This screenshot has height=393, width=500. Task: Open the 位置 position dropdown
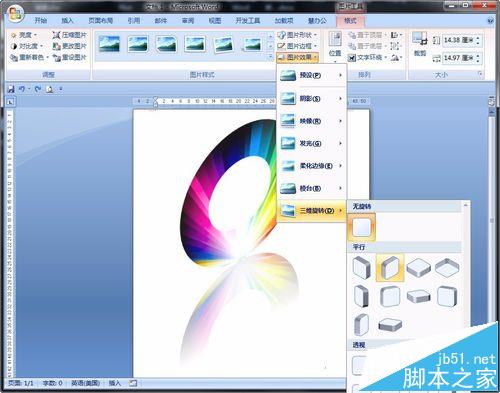click(x=335, y=47)
